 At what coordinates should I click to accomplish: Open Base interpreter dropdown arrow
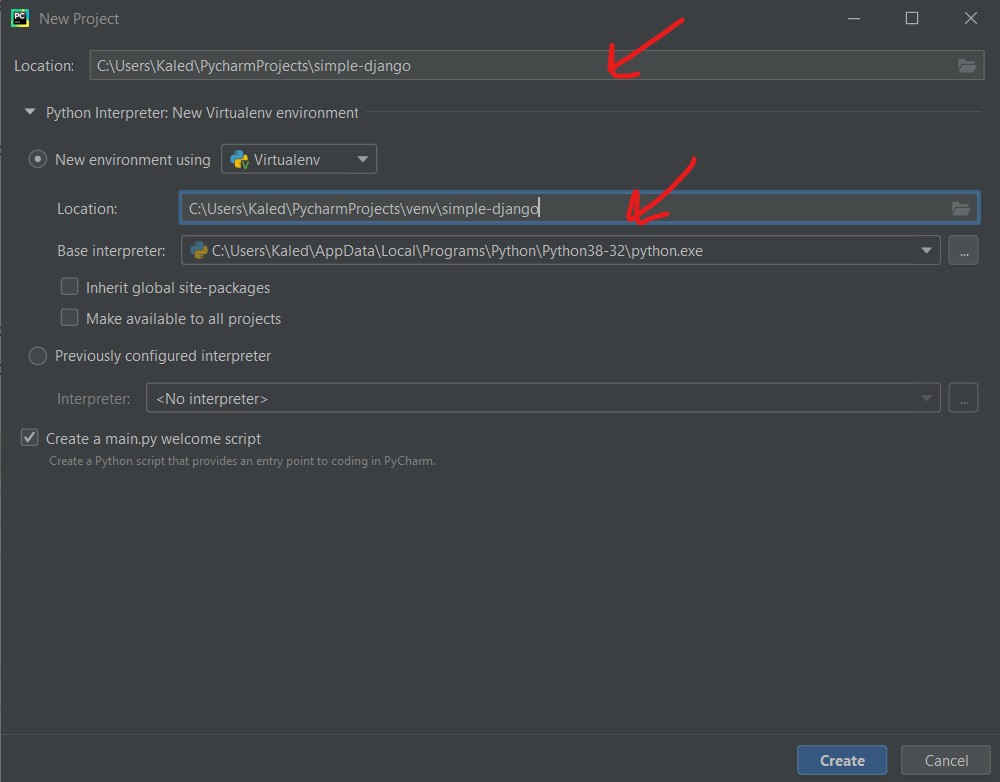926,251
